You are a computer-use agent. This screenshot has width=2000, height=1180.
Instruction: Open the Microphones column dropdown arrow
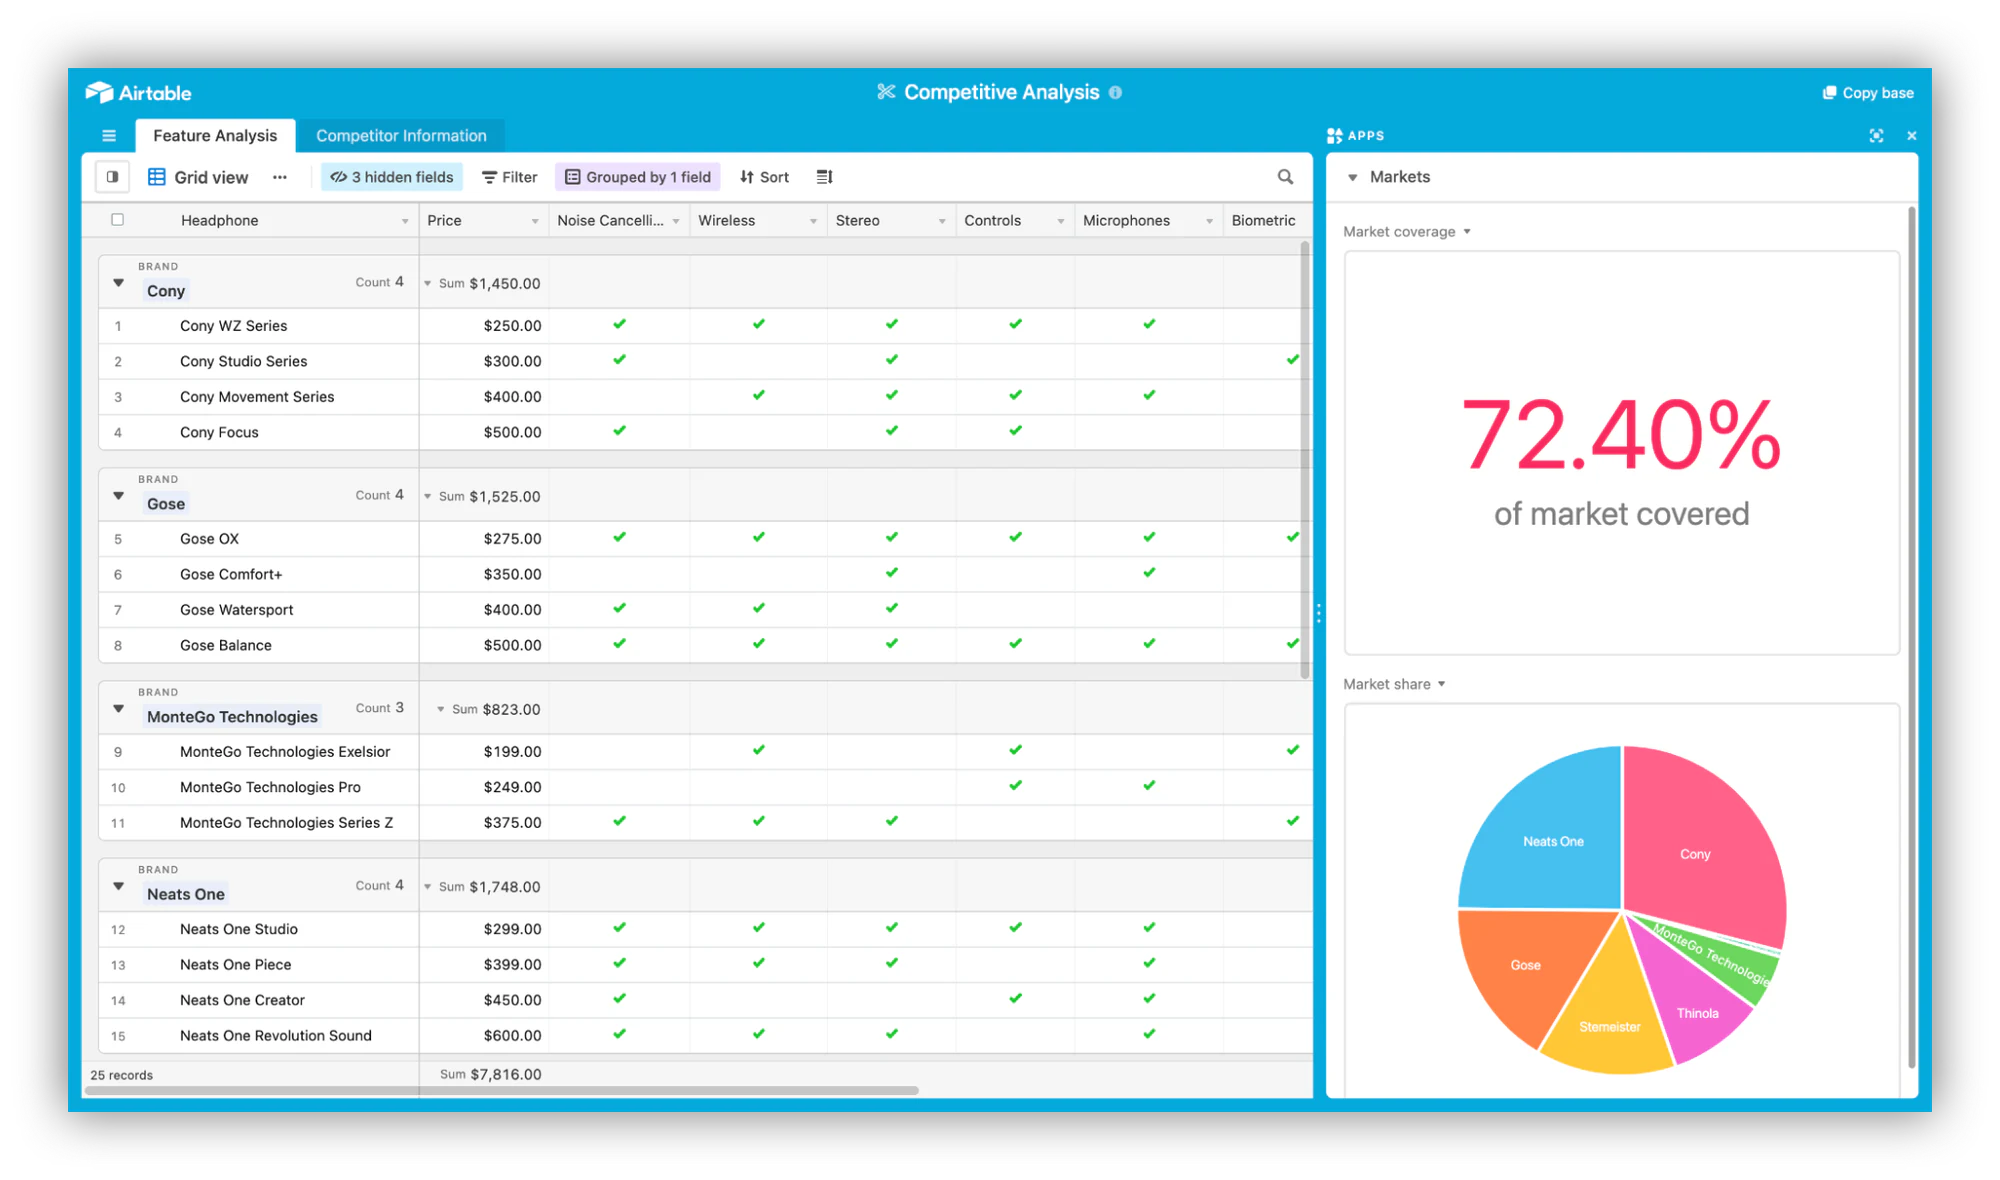coord(1209,221)
